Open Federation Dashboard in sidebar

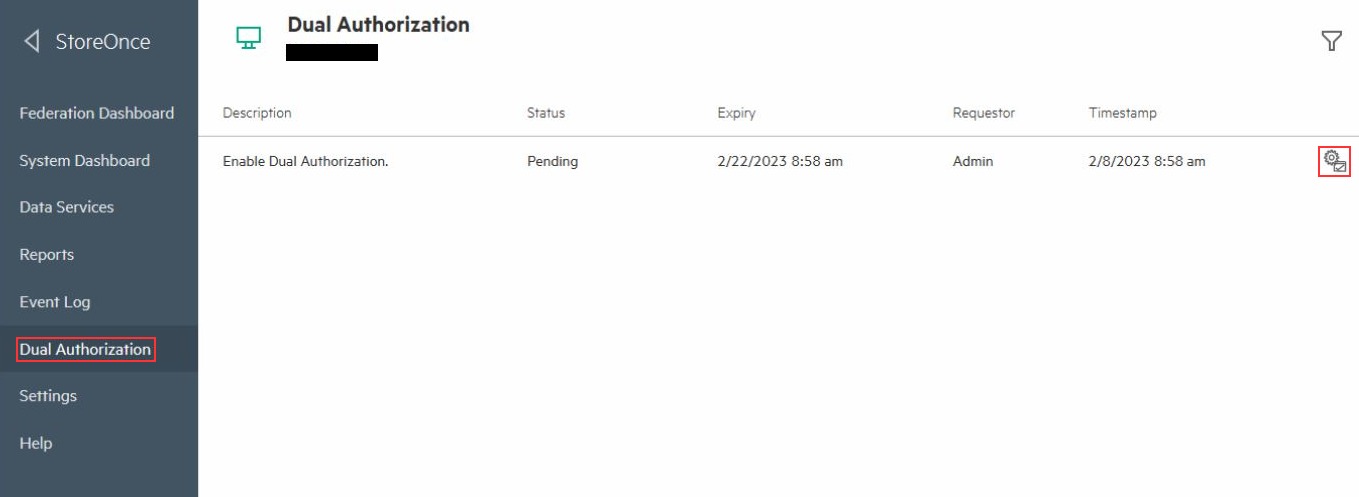tap(97, 113)
